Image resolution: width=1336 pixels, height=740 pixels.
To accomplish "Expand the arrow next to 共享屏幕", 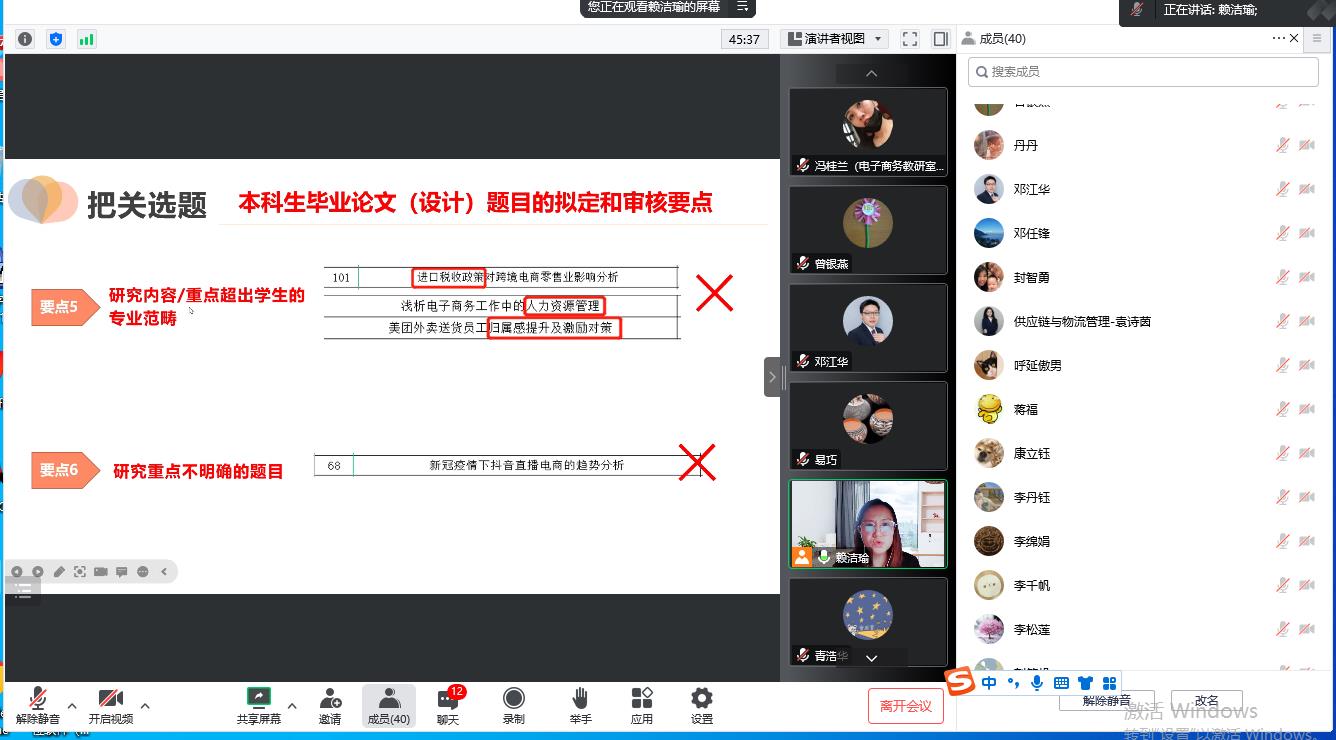I will click(x=292, y=705).
